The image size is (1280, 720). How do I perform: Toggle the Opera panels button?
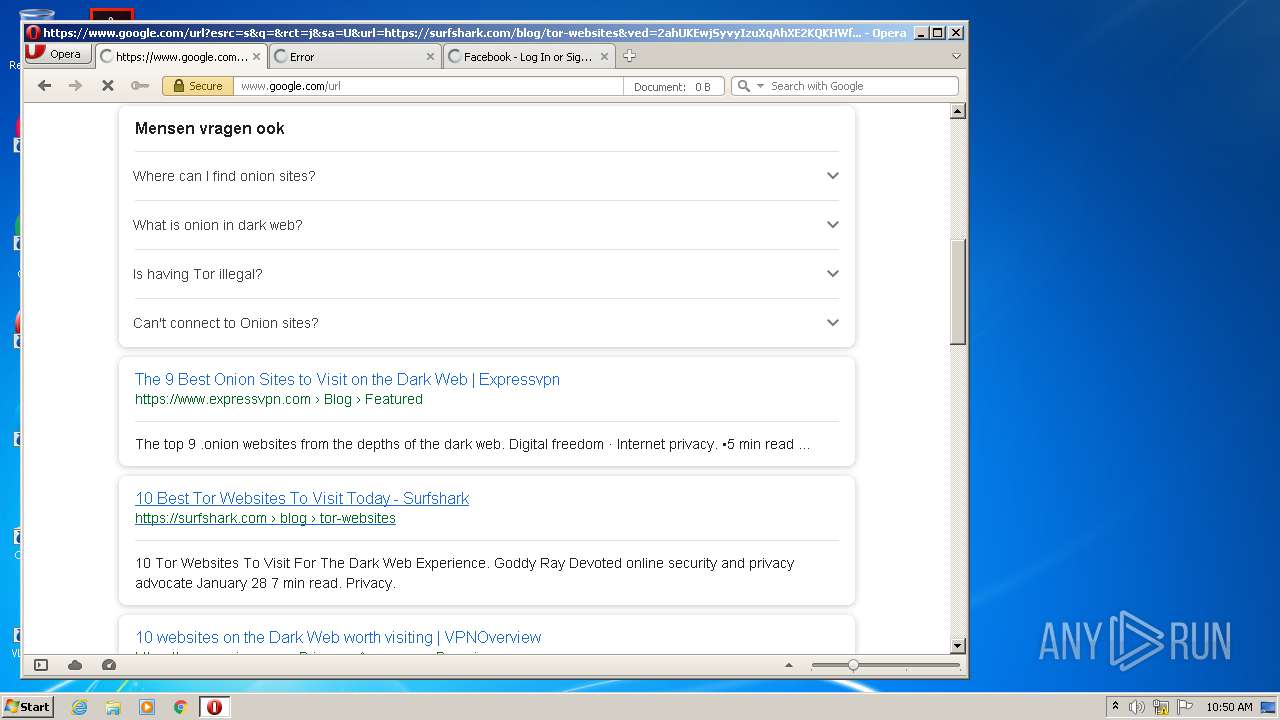pos(41,665)
